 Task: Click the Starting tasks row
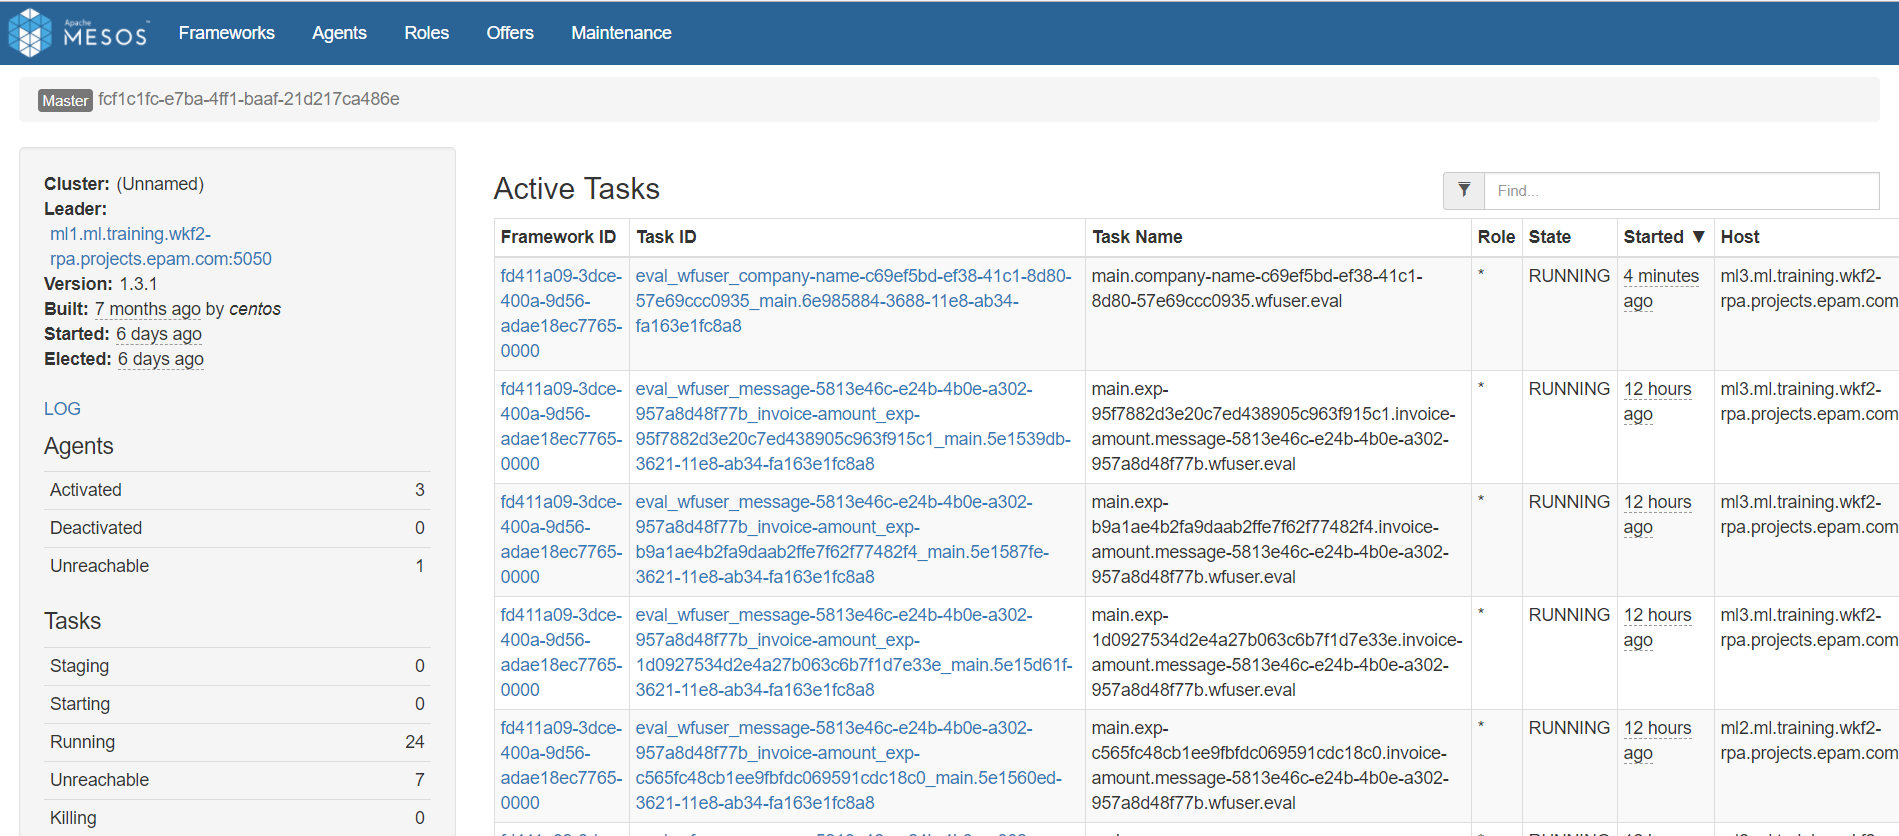pyautogui.click(x=237, y=704)
